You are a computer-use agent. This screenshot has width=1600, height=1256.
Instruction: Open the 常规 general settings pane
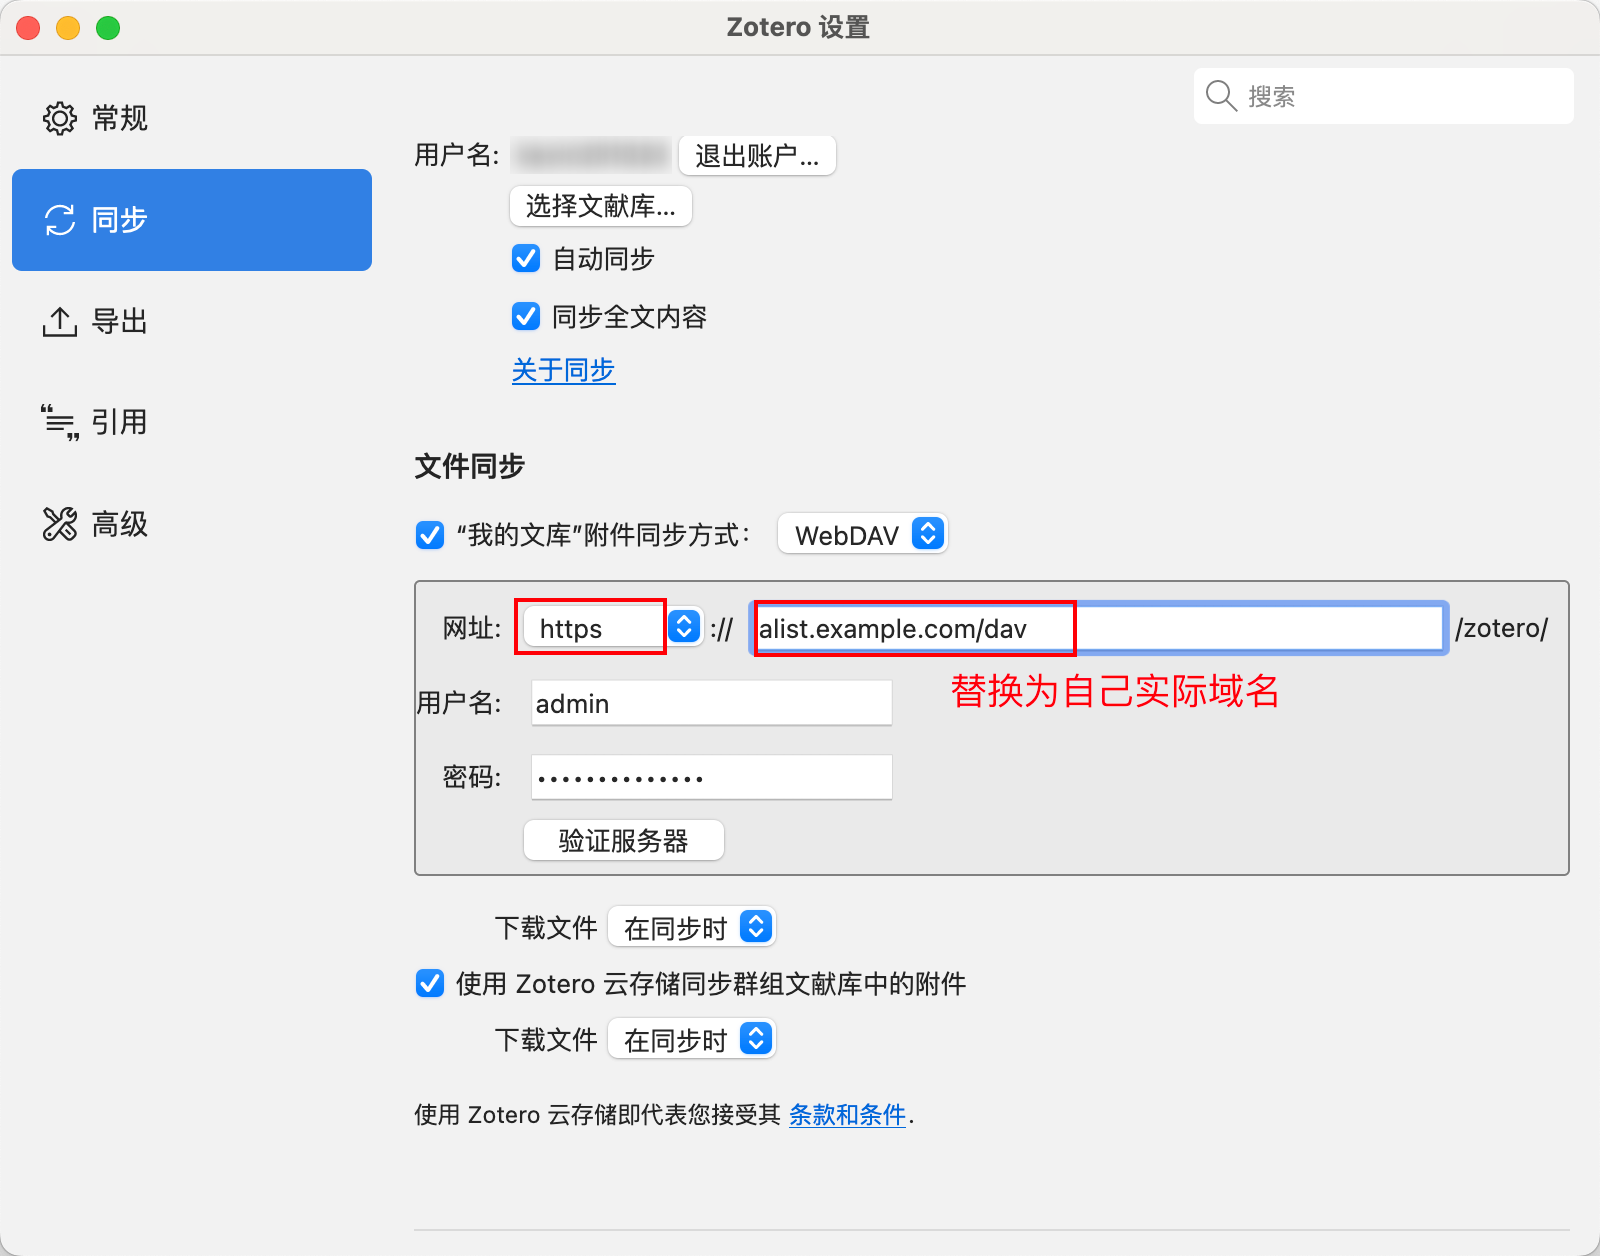[x=192, y=118]
